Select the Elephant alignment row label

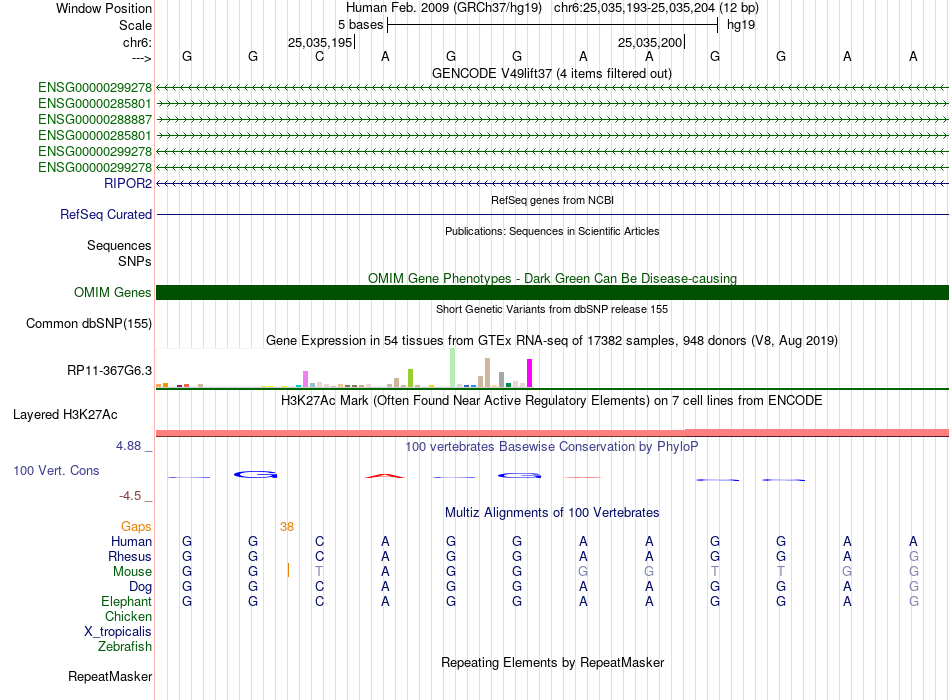(x=126, y=601)
